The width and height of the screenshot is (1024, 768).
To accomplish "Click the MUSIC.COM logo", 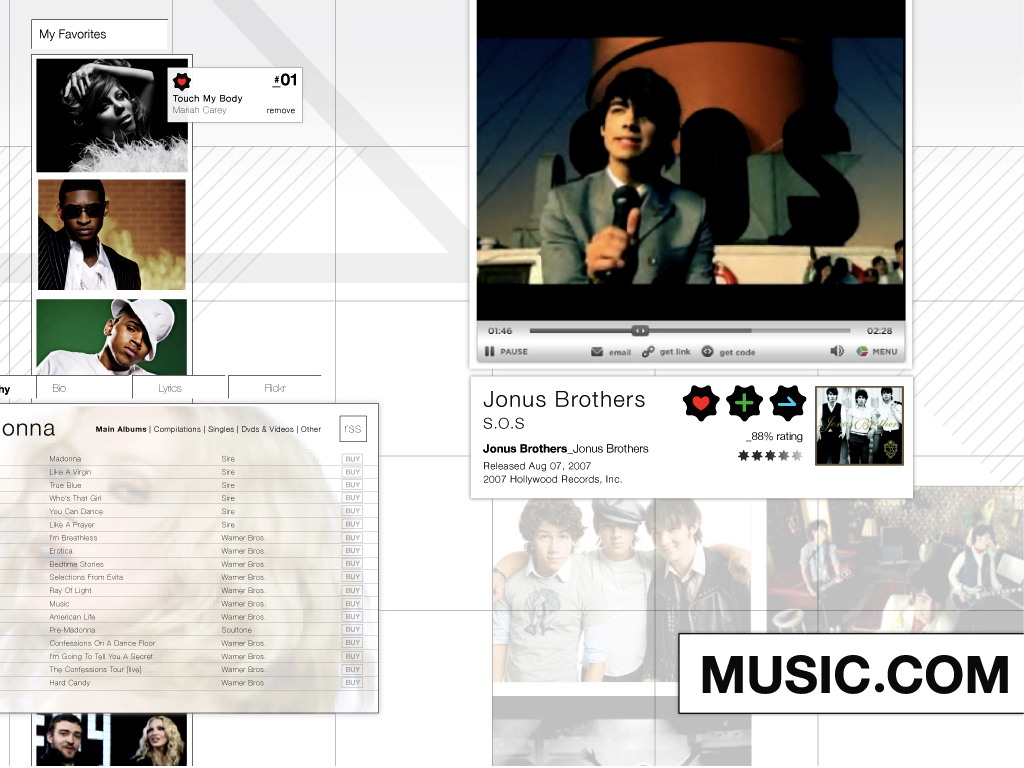I will (854, 675).
